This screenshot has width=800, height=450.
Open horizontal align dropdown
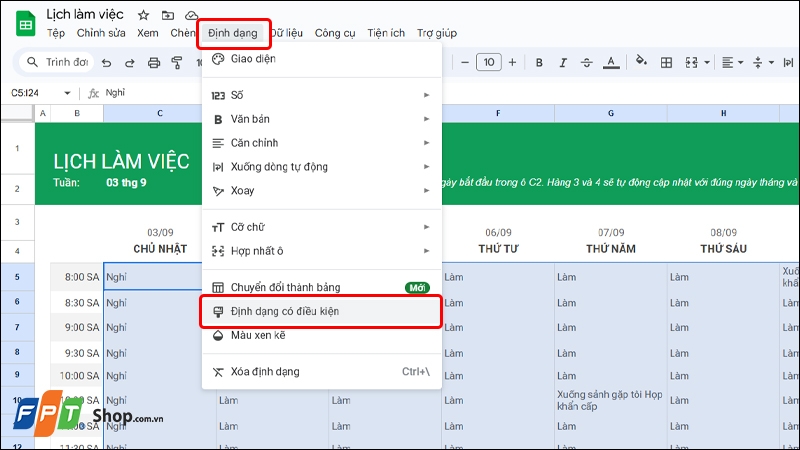point(732,62)
